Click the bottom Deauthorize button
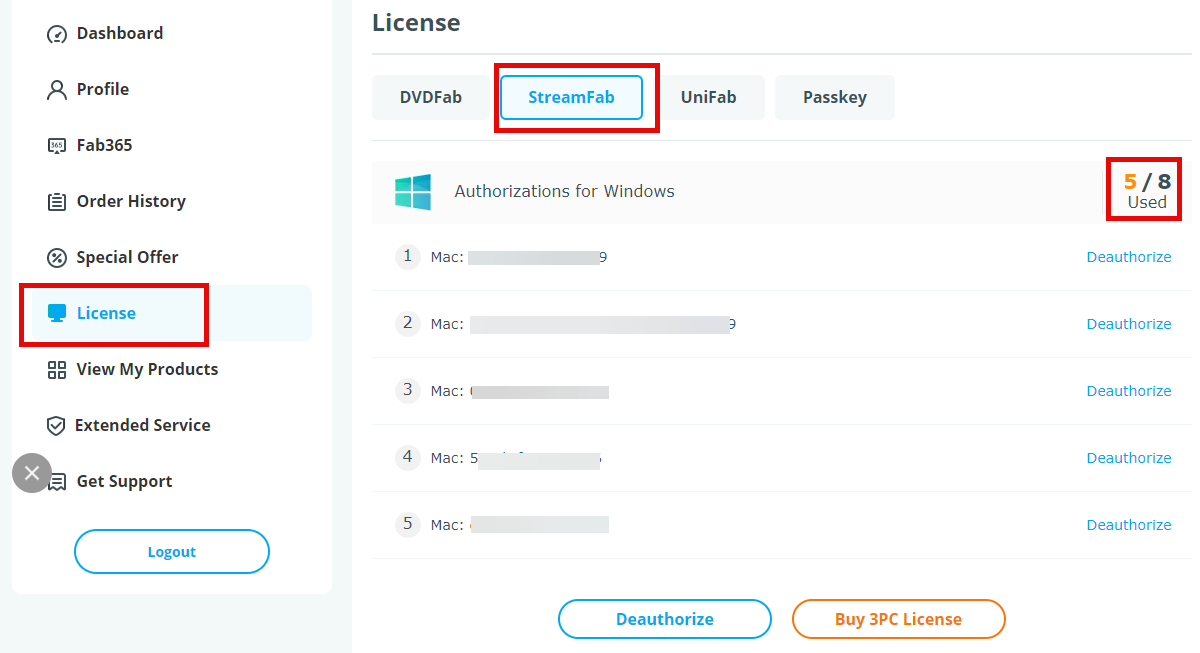Viewport: 1200px width, 653px height. [665, 619]
